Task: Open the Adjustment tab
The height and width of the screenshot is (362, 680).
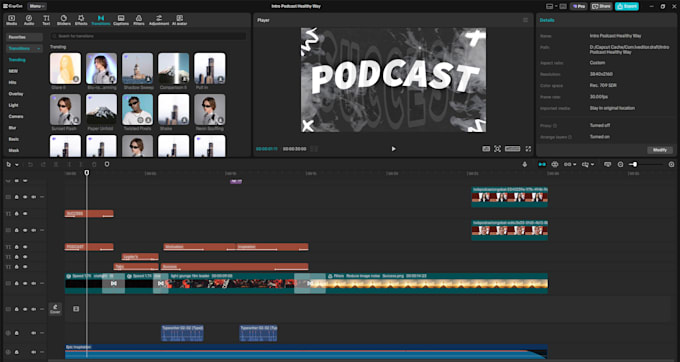Action: coord(159,20)
